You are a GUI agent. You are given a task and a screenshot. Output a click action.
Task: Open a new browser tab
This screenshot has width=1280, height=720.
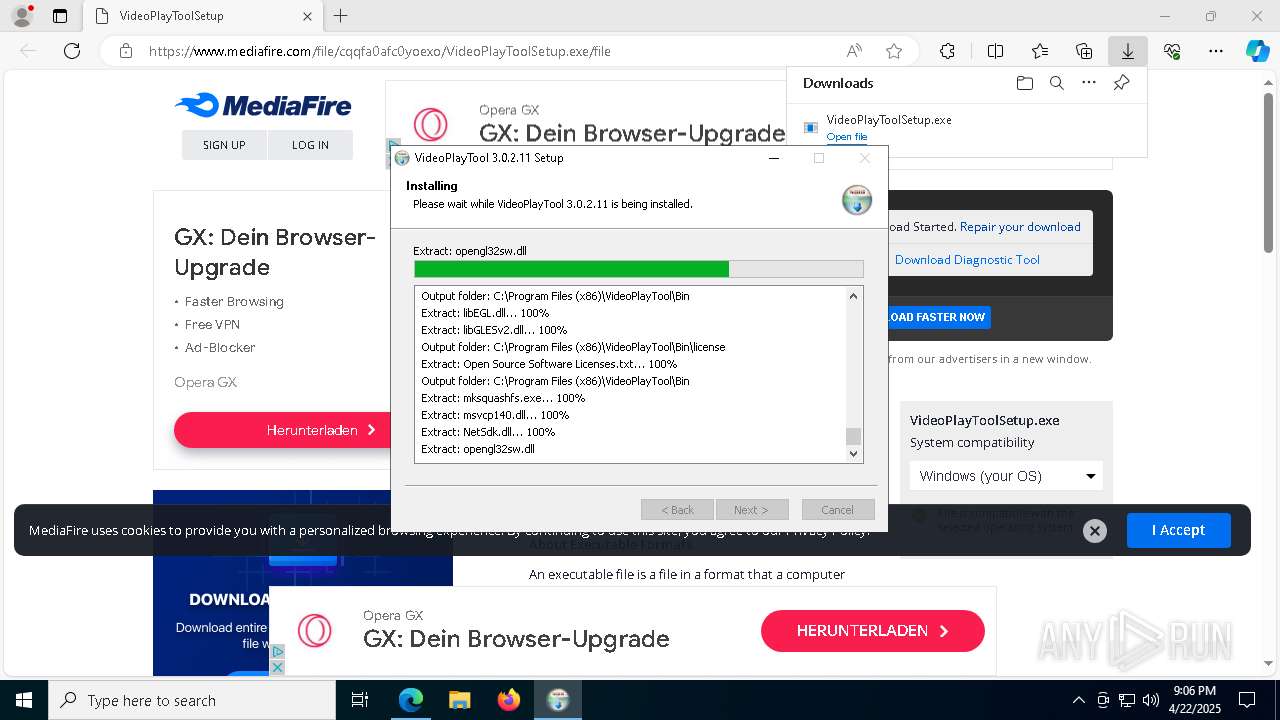point(341,16)
